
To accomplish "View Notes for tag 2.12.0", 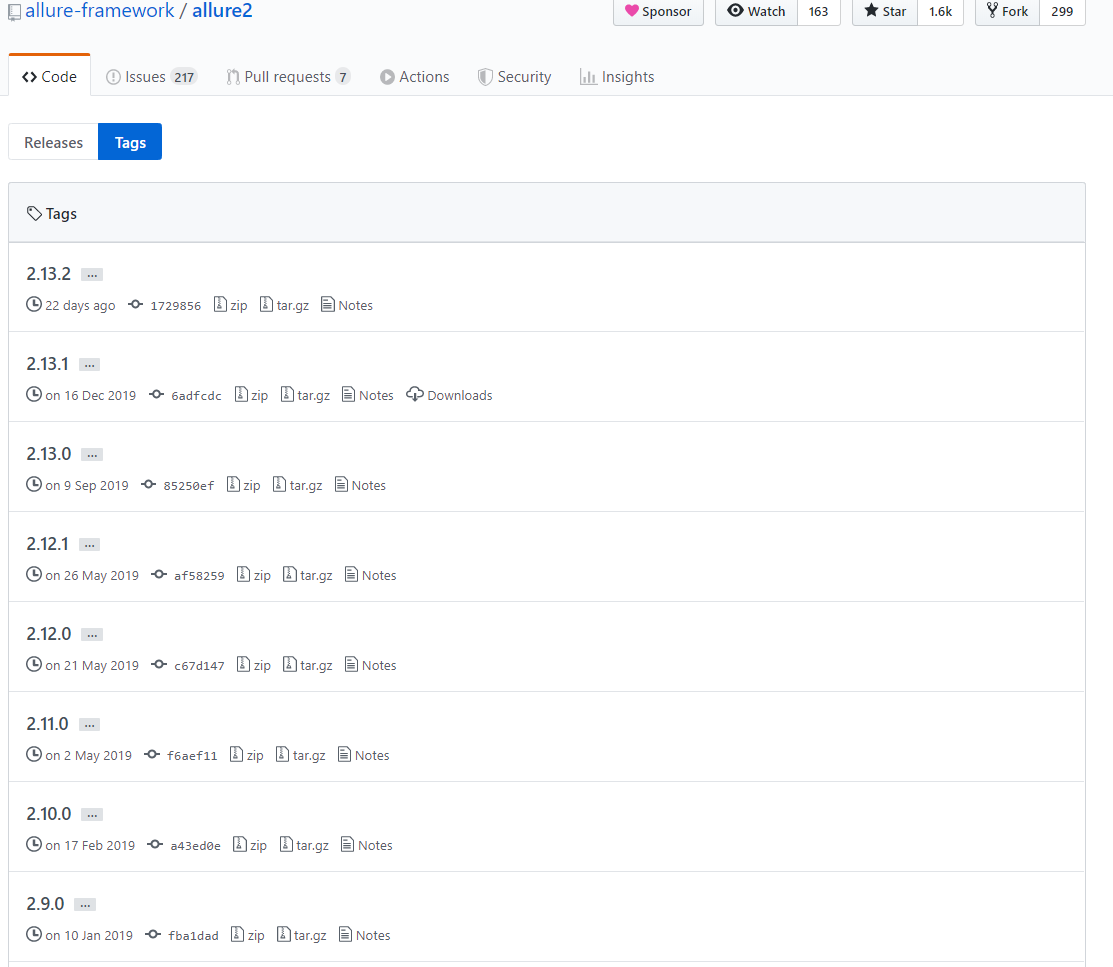I will click(371, 666).
